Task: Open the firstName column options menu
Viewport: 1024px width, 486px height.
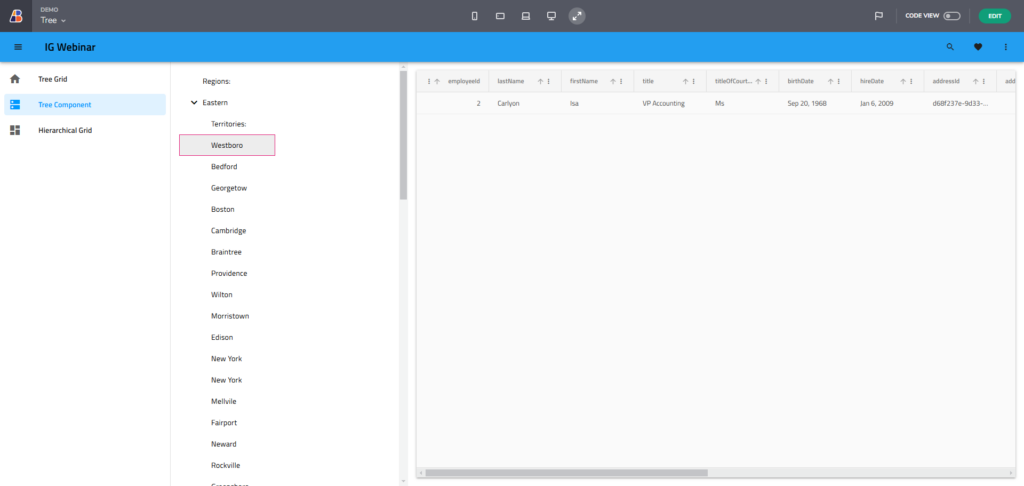Action: (621, 81)
